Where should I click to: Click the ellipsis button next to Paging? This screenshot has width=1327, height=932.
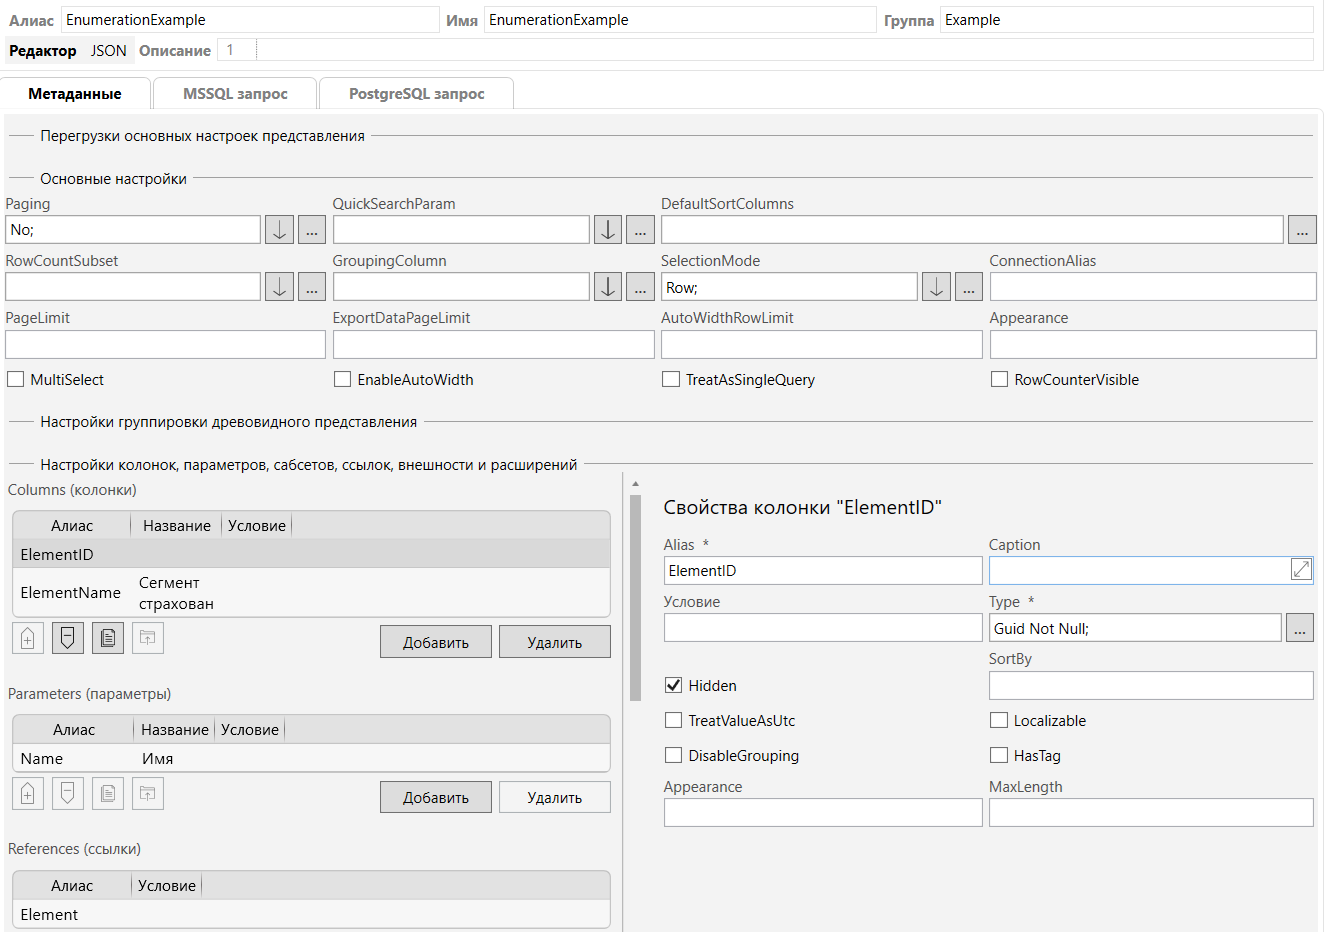point(312,230)
